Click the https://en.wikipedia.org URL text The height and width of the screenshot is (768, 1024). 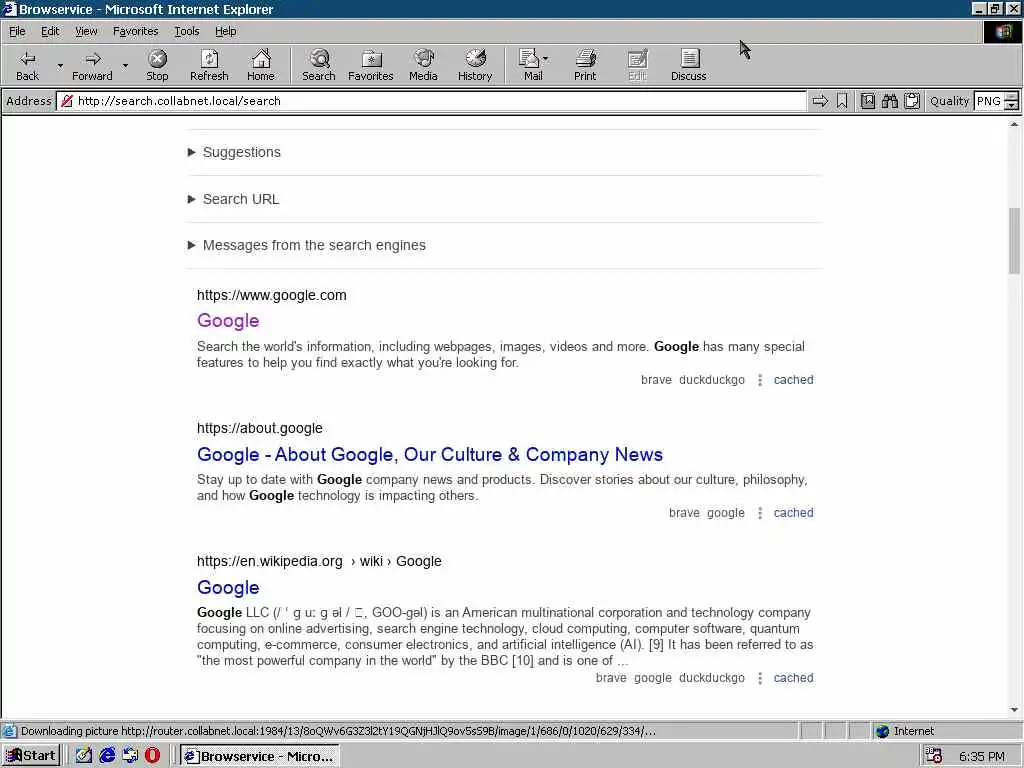click(x=270, y=562)
